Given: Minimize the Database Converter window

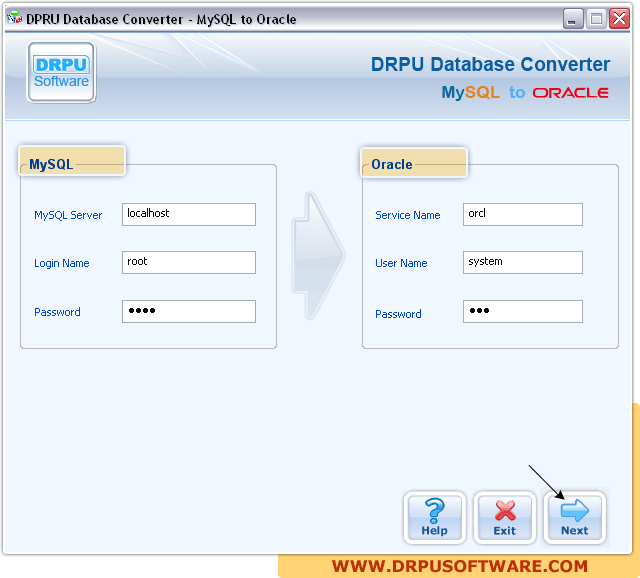Looking at the screenshot, I should pos(573,18).
